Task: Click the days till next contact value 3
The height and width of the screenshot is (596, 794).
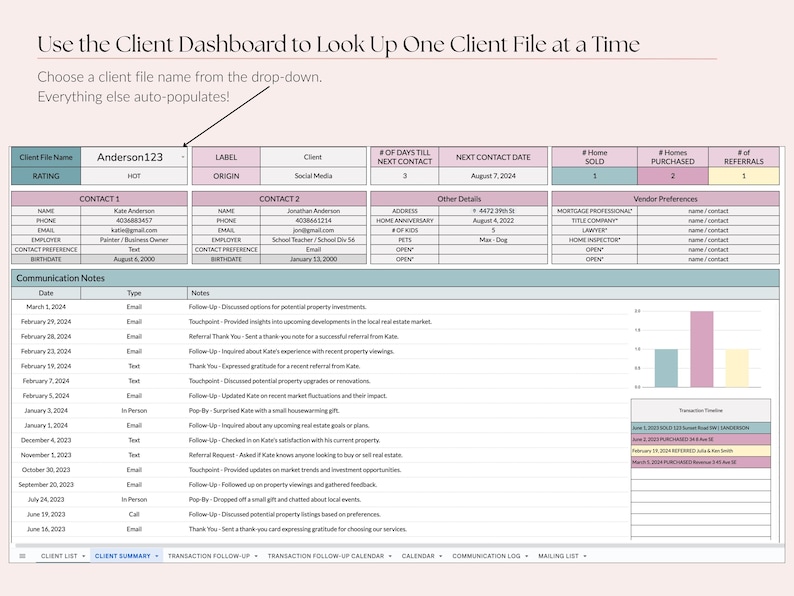Action: click(405, 176)
